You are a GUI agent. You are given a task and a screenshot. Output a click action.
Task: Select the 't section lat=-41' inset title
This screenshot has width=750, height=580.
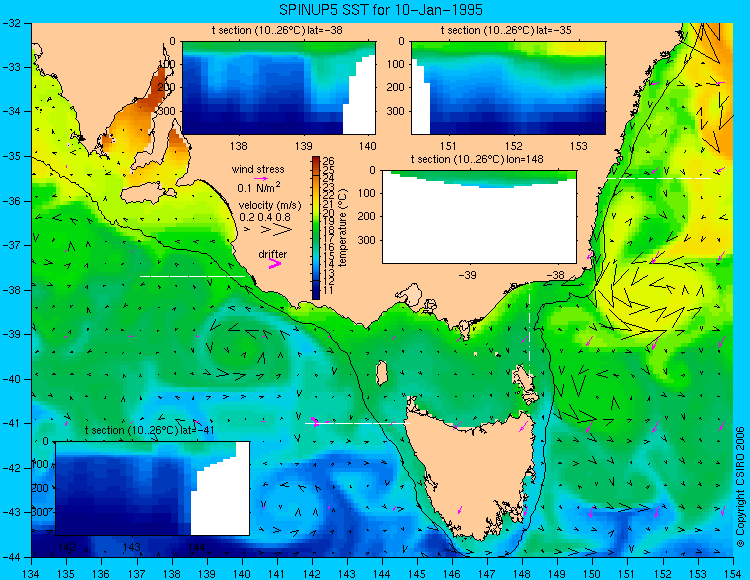(149, 430)
